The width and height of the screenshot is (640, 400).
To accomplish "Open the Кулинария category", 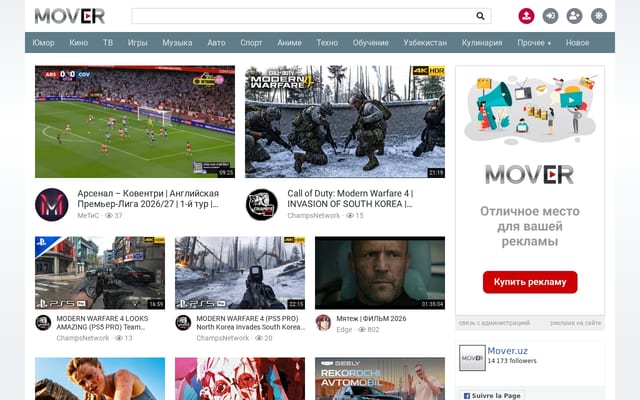I will pyautogui.click(x=482, y=42).
